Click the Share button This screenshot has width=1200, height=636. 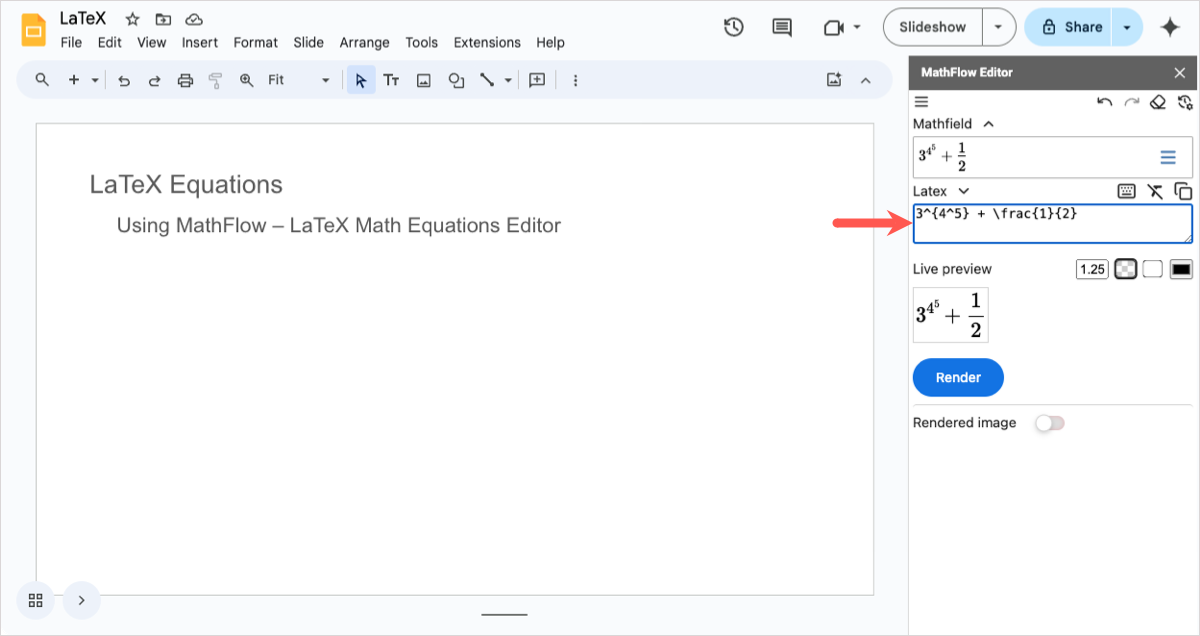tap(1069, 27)
